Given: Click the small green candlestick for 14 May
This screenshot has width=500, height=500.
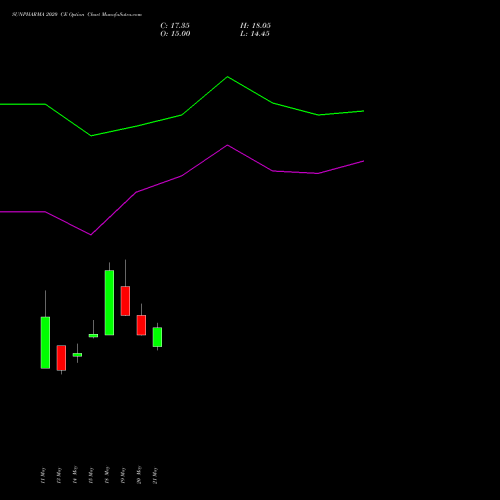Looking at the screenshot, I should click(x=77, y=355).
